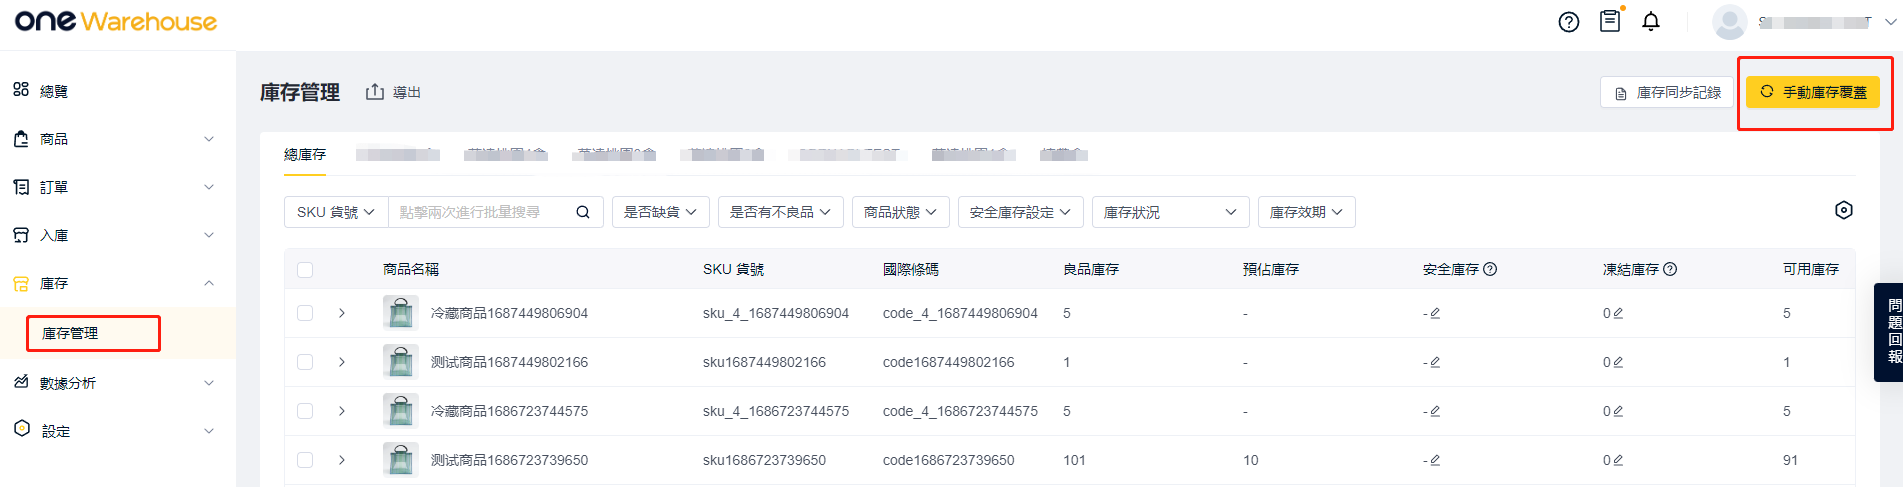Edit safety stock pencil for 冷藏商品1687449806904
The height and width of the screenshot is (487, 1903).
[x=1435, y=314]
